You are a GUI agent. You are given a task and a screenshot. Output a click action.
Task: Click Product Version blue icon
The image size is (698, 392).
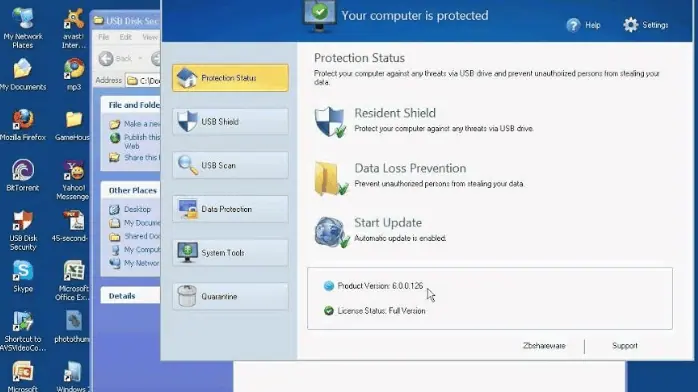coord(329,286)
